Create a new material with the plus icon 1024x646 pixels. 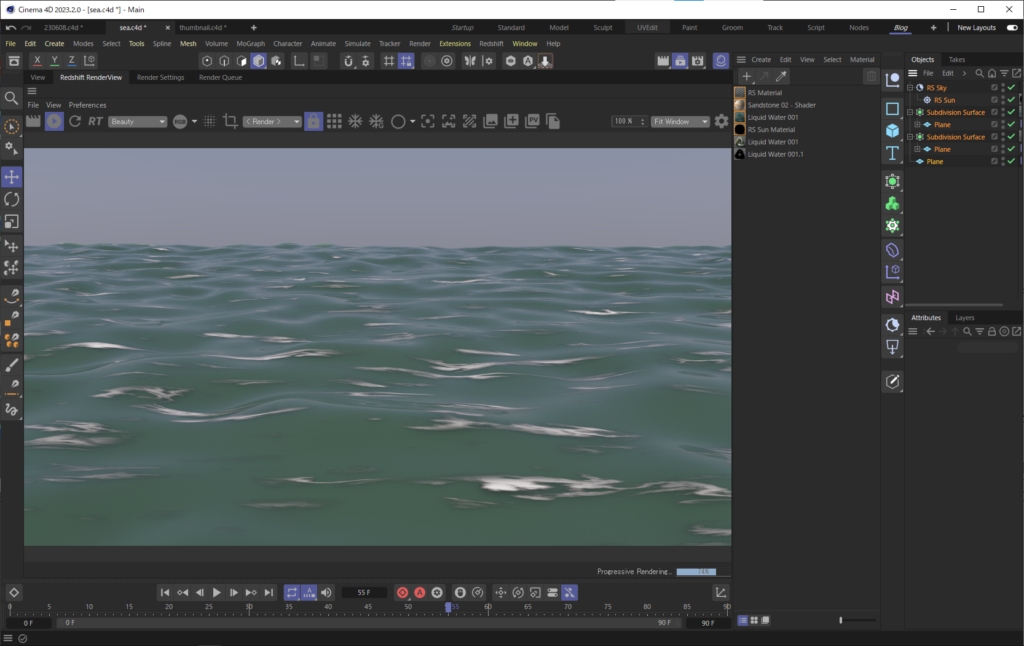[746, 76]
